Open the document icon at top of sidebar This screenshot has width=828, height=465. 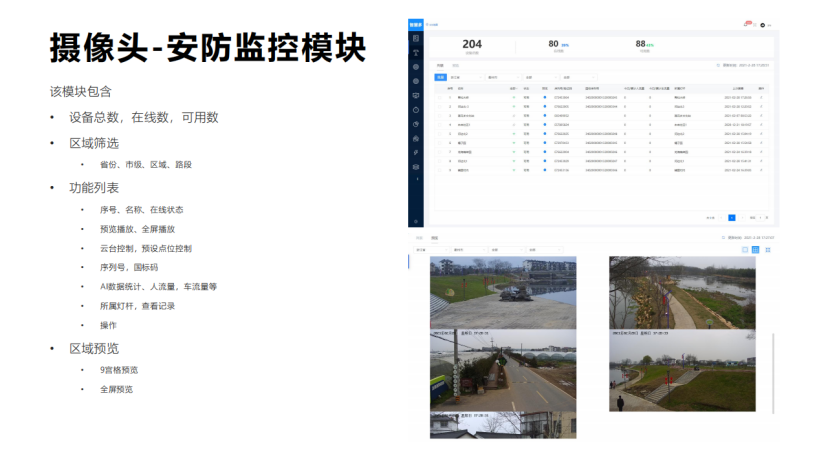(416, 39)
